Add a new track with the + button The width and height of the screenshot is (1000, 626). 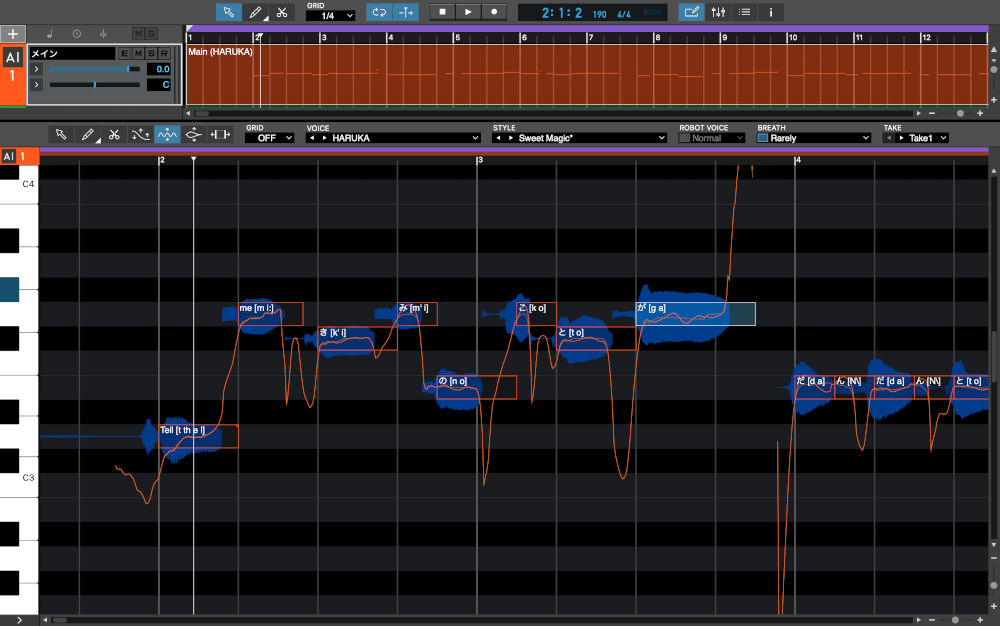(11, 33)
